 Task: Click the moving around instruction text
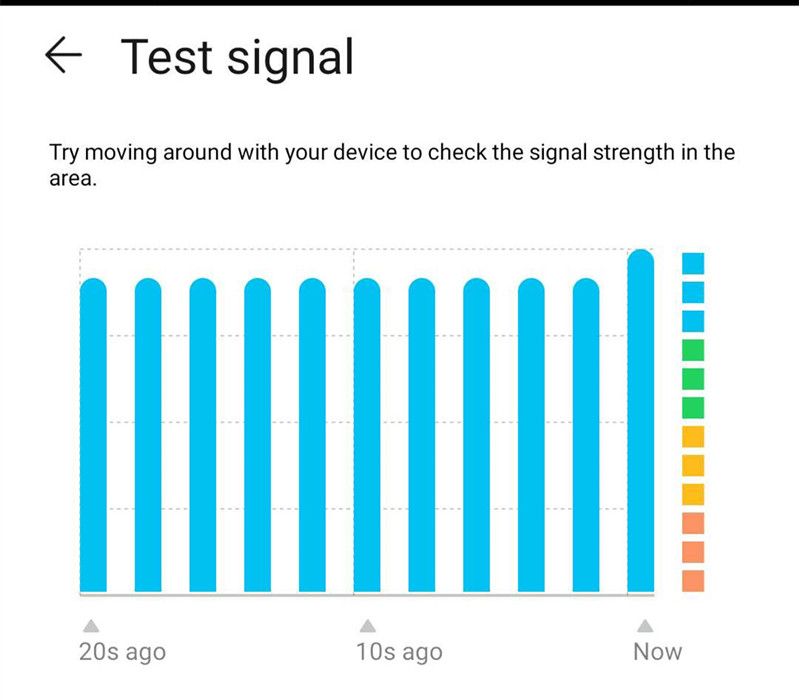click(392, 167)
